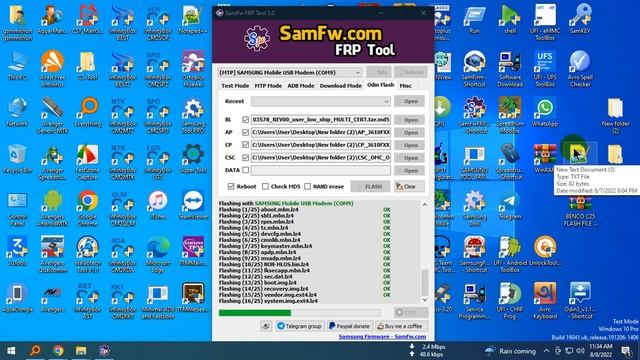Switch to the Test Mode tab
The image size is (640, 360).
pyautogui.click(x=235, y=86)
